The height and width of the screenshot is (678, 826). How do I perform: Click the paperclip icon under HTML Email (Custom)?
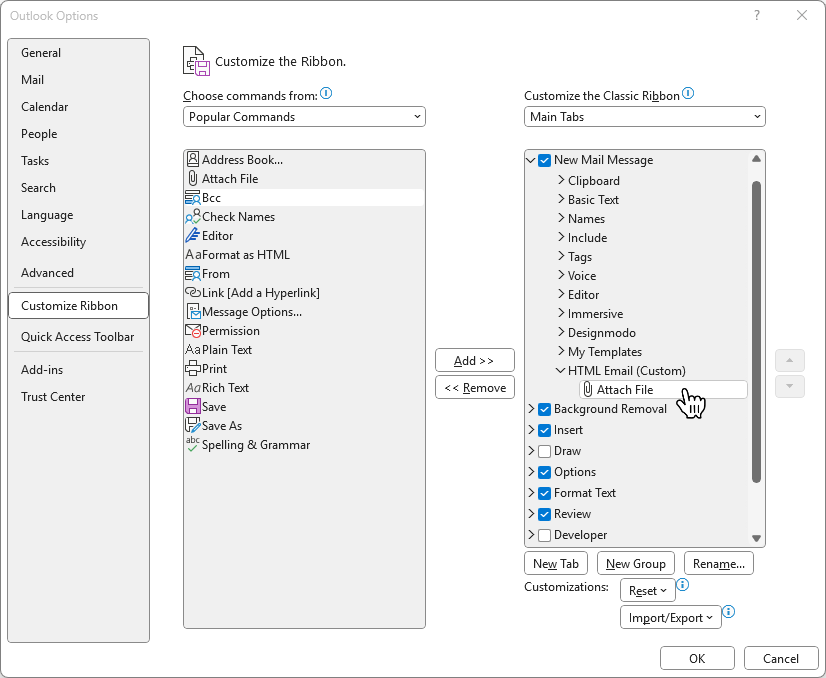click(588, 389)
